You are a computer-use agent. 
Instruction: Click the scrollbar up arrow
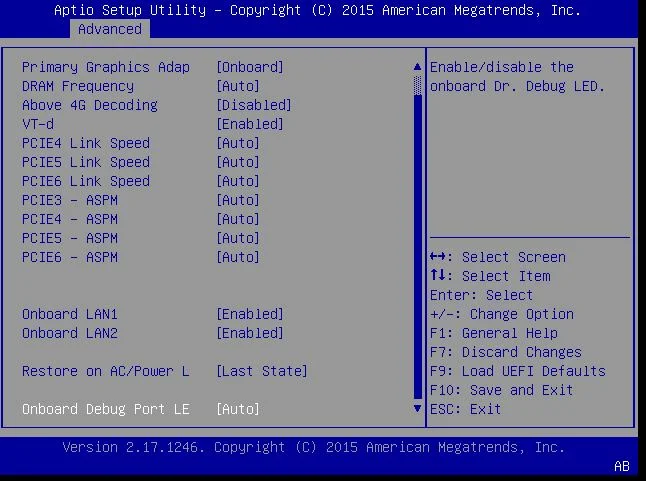[x=417, y=67]
